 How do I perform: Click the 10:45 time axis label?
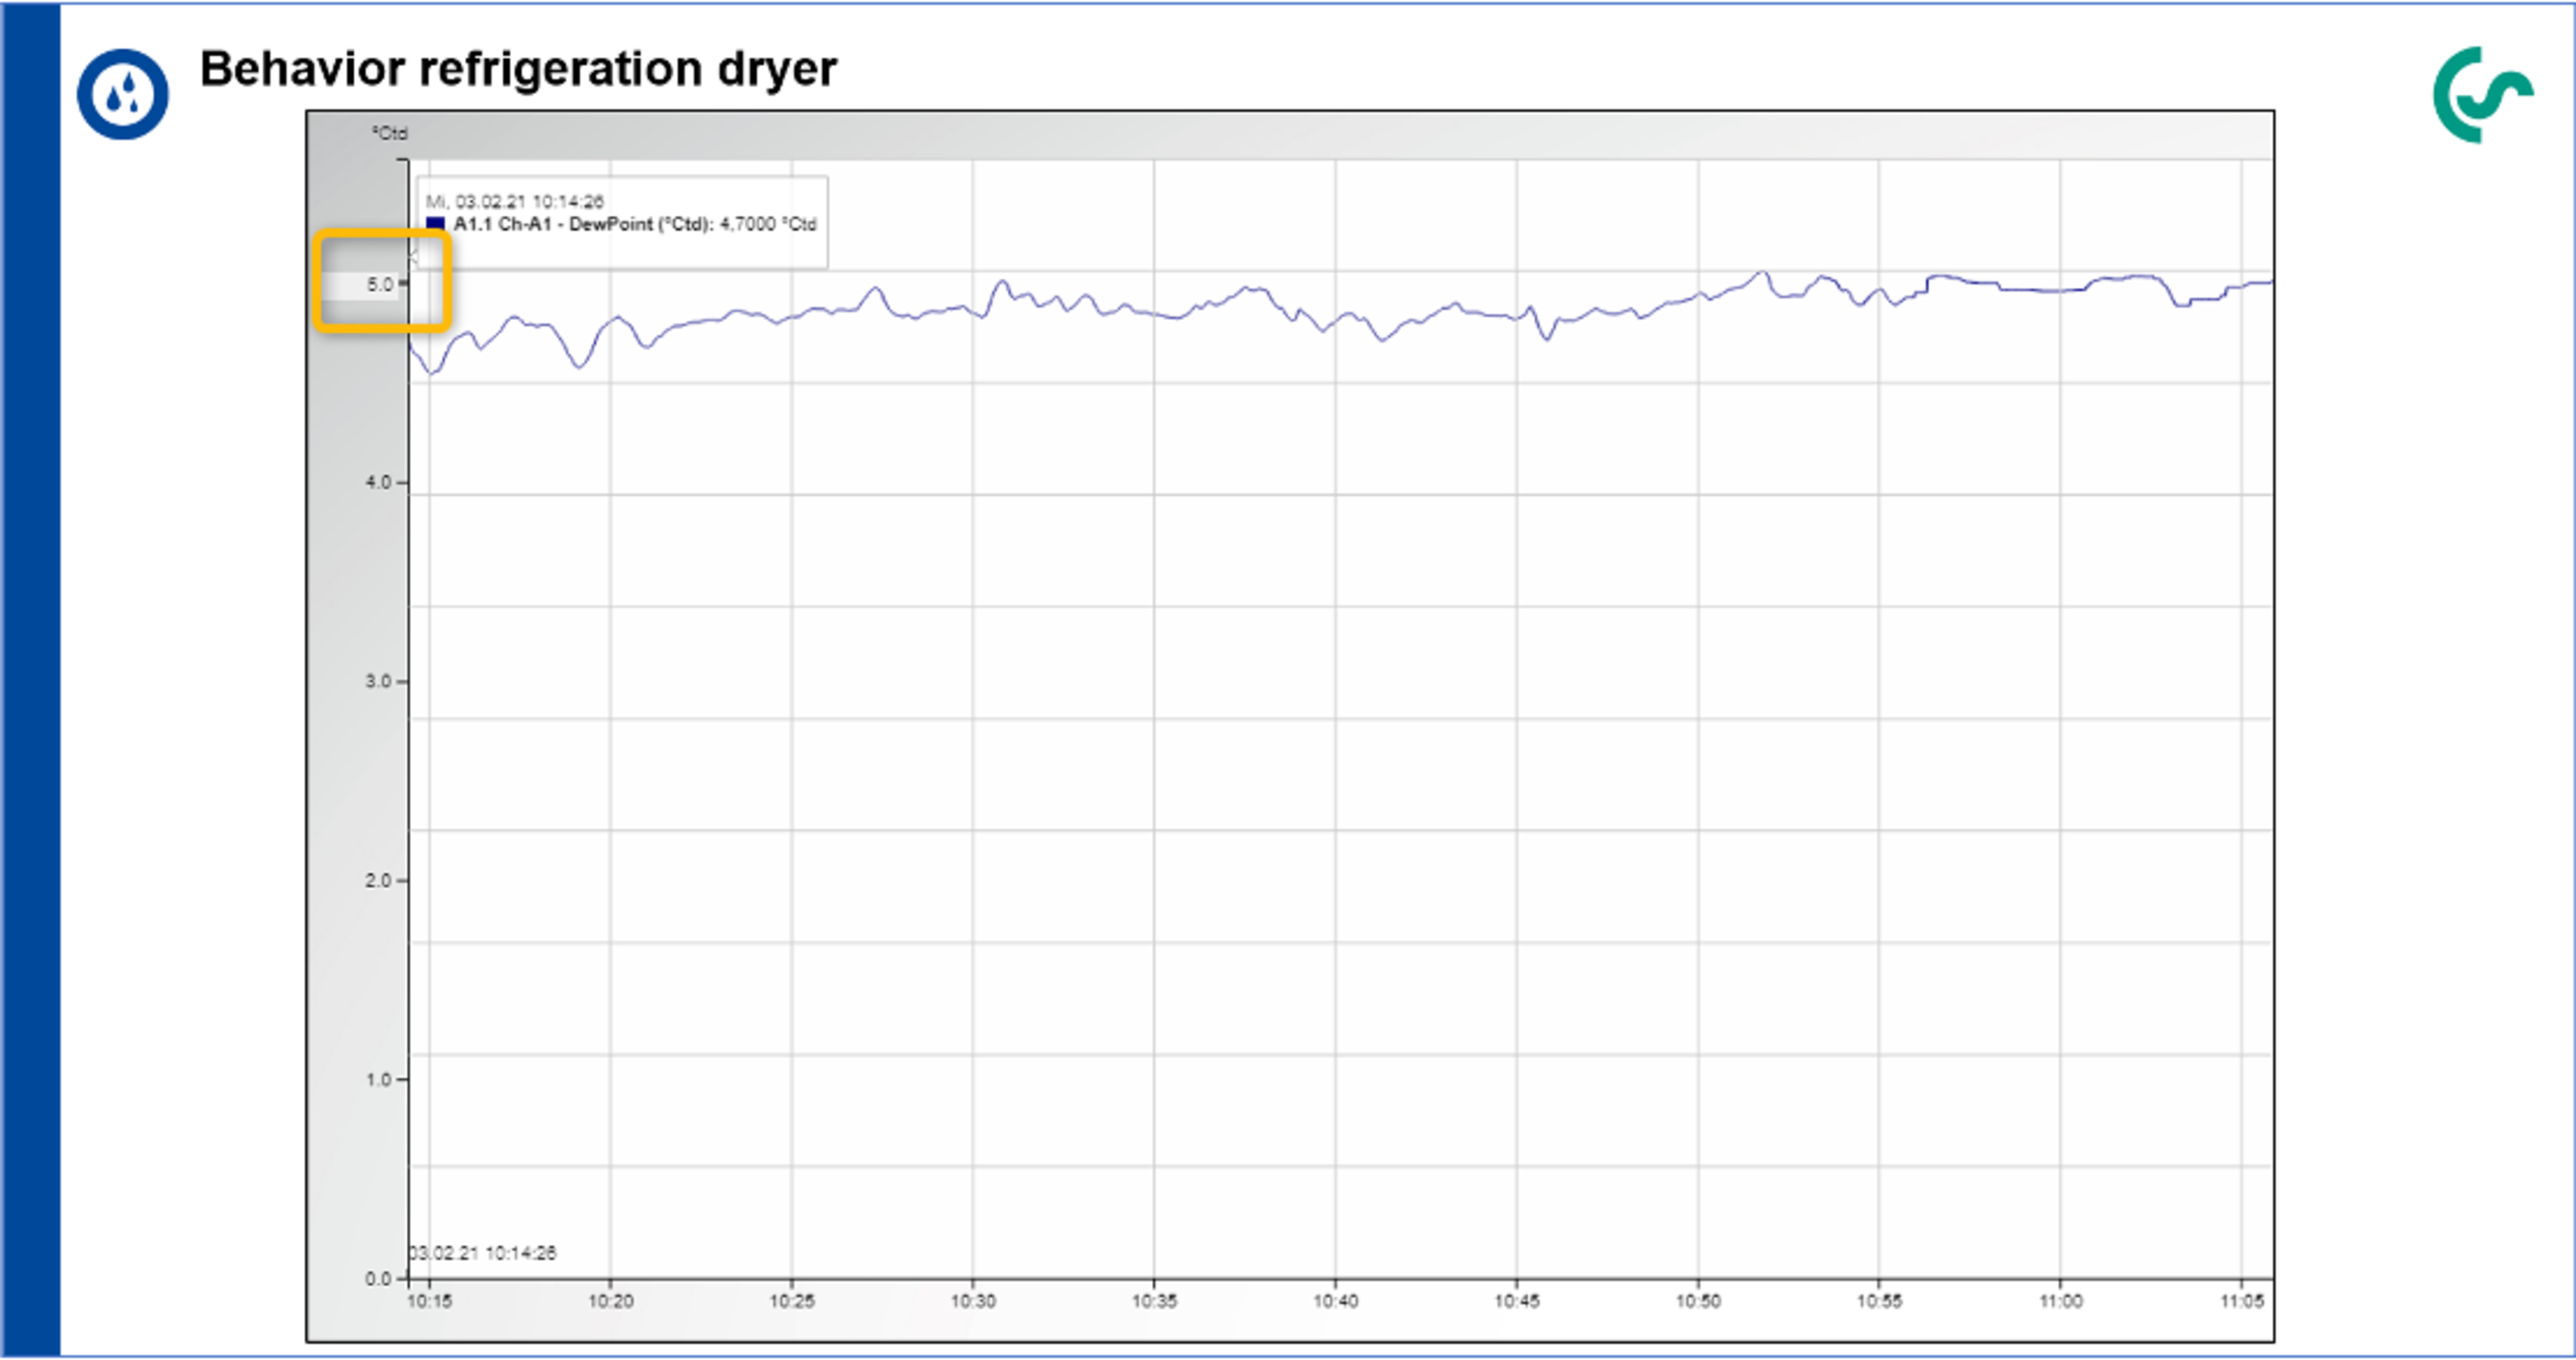coord(1516,1301)
